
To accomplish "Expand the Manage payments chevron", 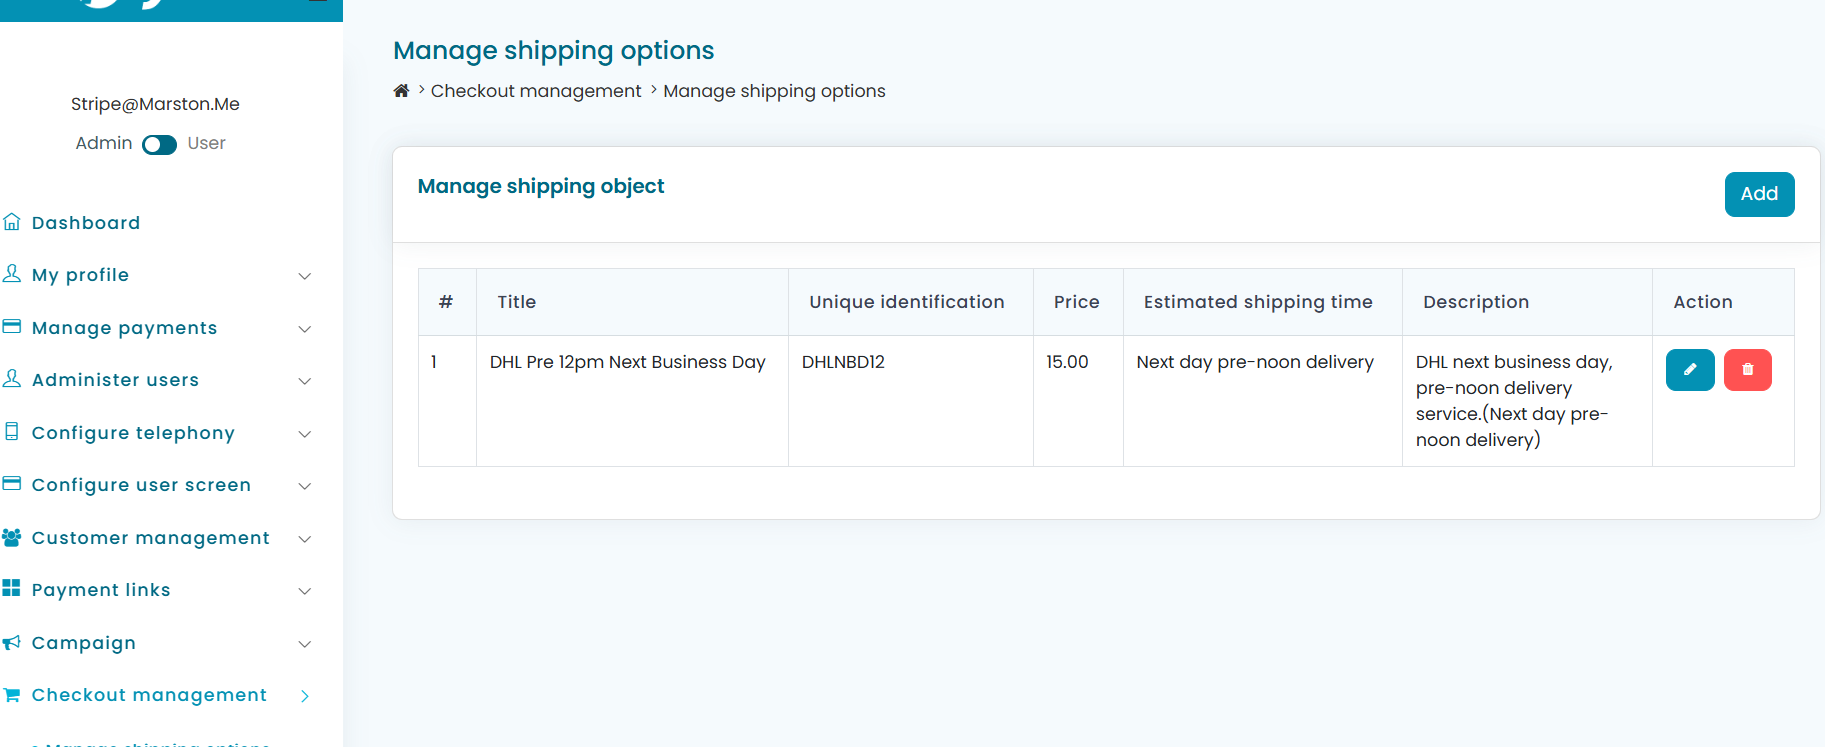I will tap(305, 329).
